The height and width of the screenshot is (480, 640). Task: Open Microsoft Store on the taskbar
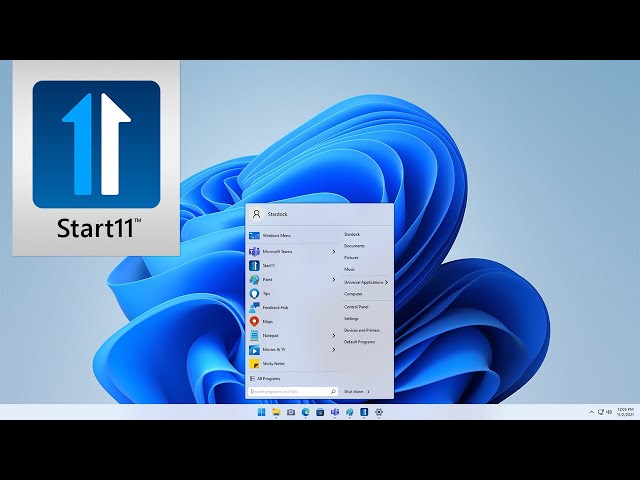point(320,412)
